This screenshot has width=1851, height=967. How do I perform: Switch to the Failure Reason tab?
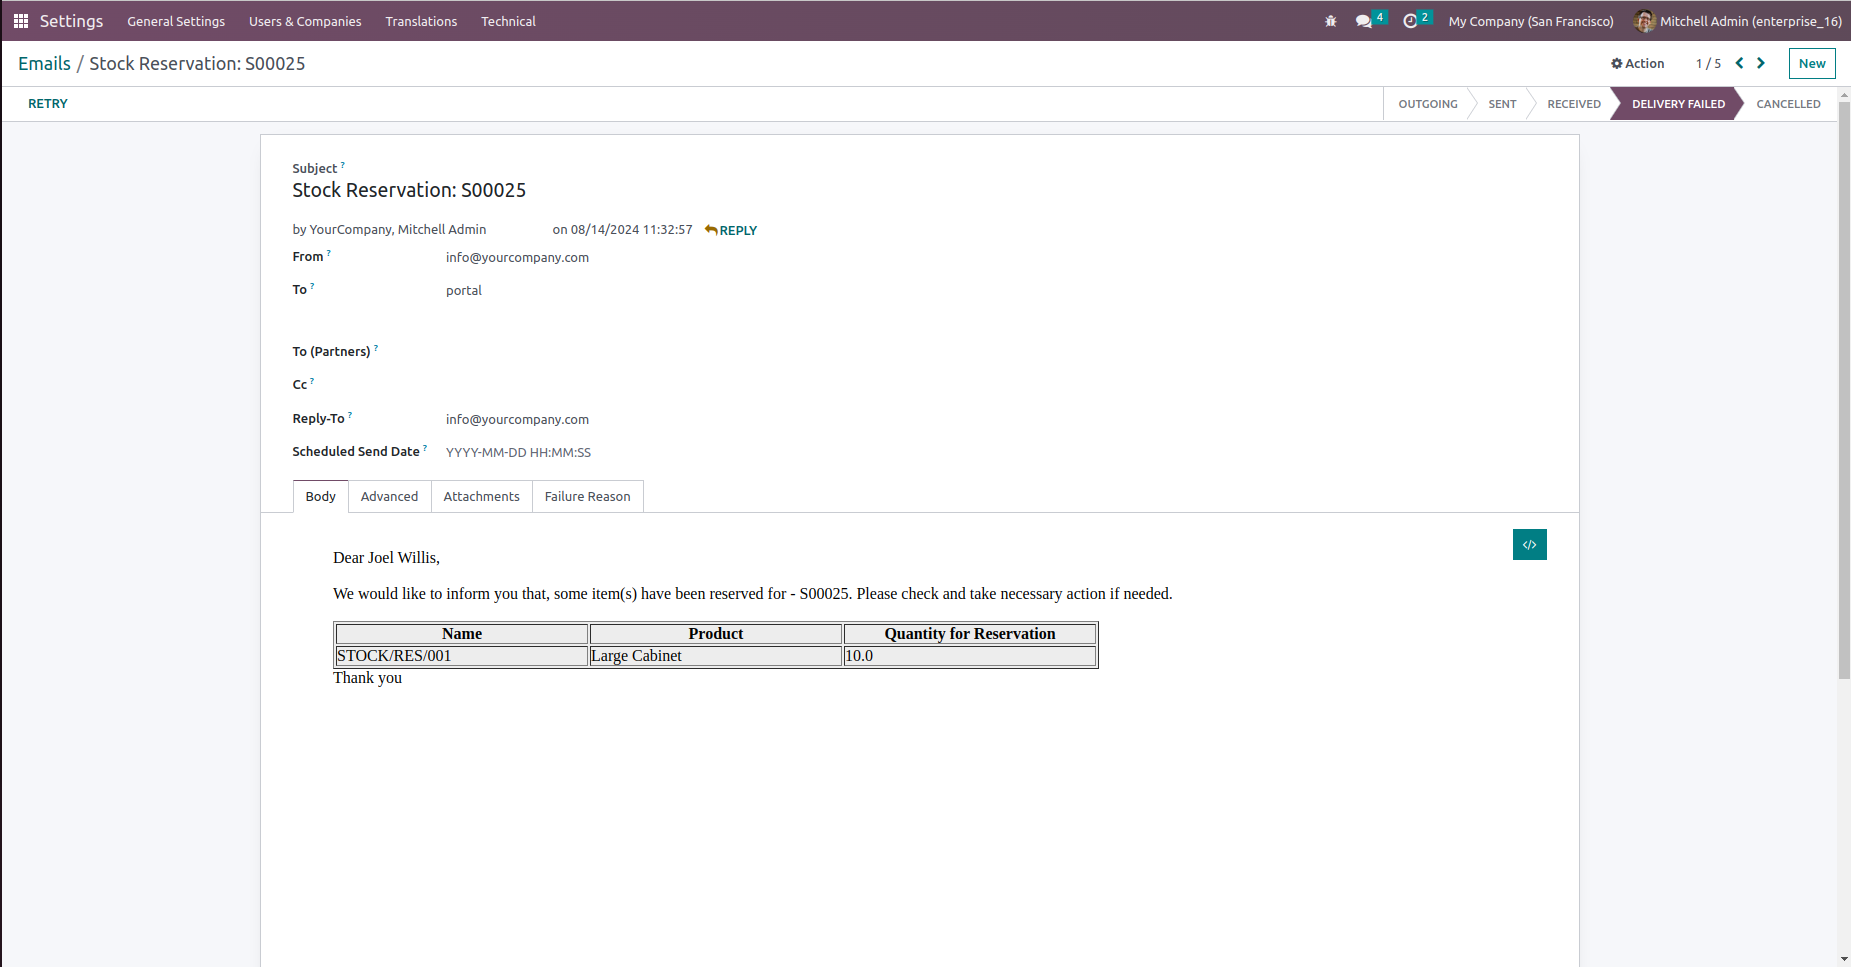click(588, 497)
